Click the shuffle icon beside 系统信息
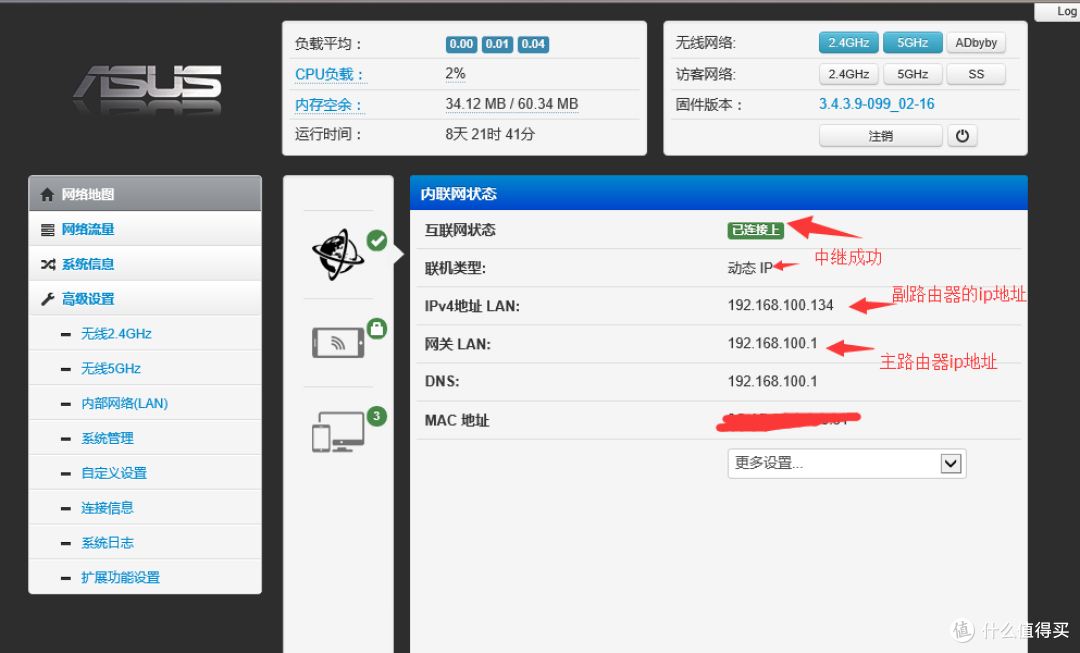The width and height of the screenshot is (1080, 653). (47, 265)
